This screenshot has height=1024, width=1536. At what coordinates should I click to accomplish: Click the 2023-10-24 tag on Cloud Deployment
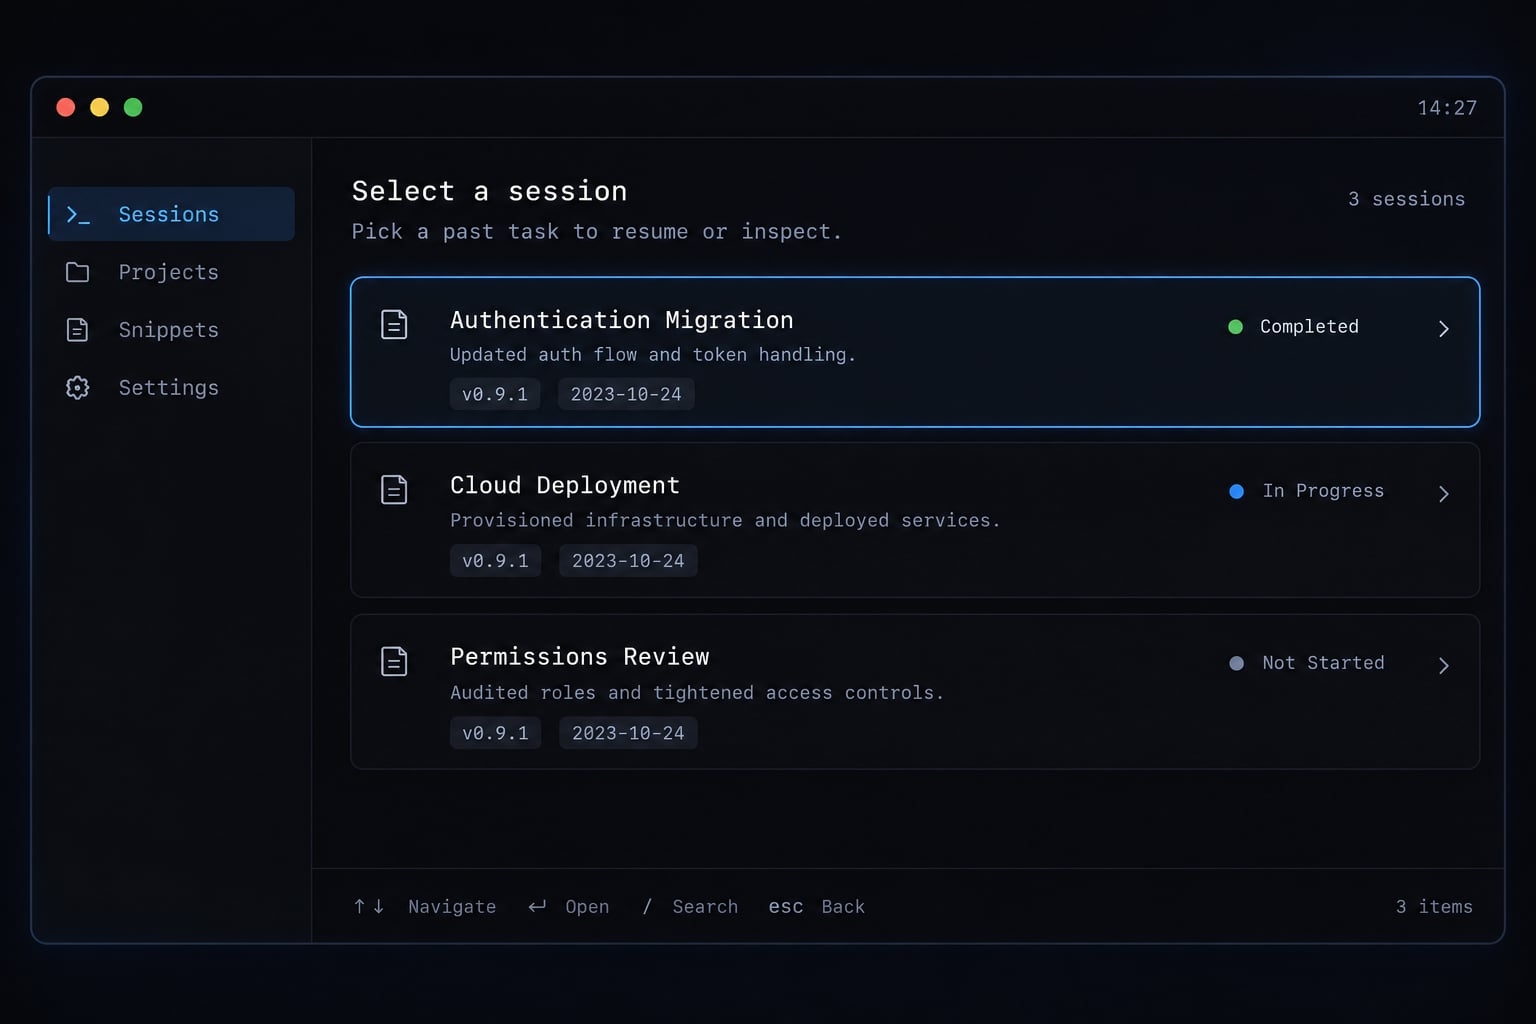tap(628, 561)
